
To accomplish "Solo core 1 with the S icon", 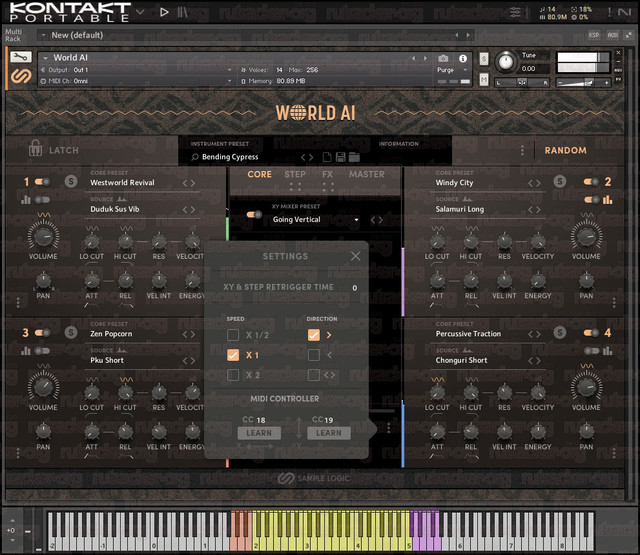I will pos(71,181).
